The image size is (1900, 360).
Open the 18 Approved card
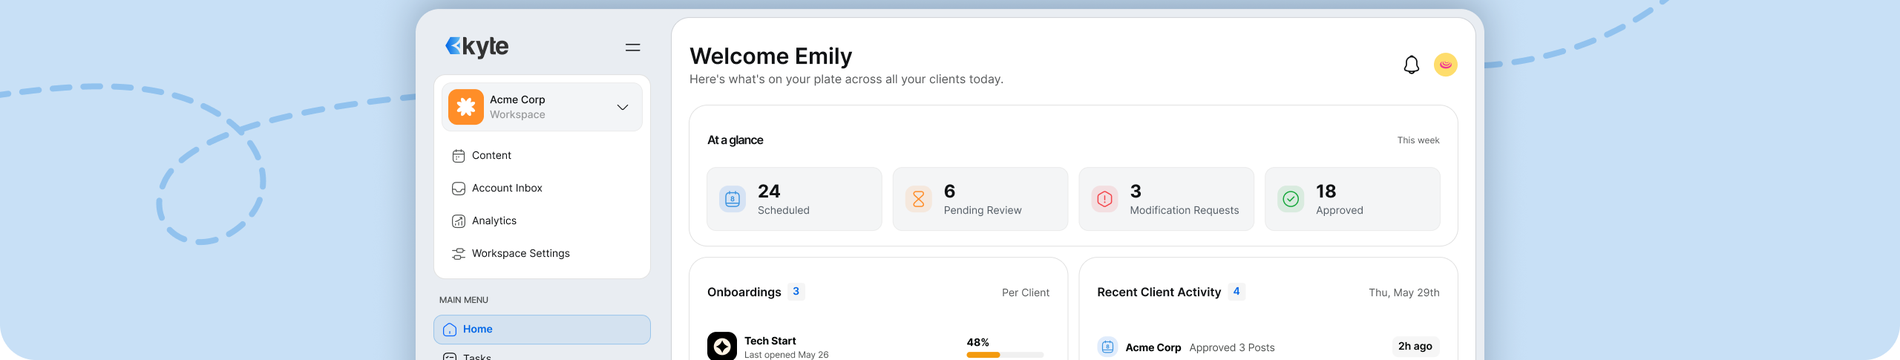click(x=1352, y=199)
